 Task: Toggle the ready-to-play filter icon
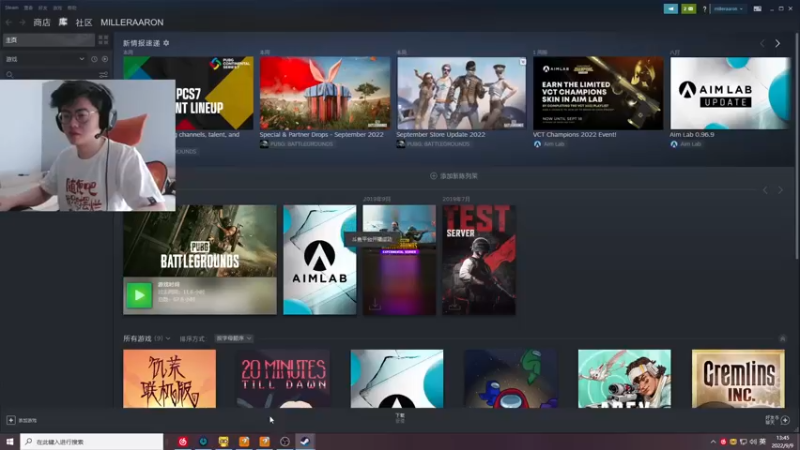(105, 59)
